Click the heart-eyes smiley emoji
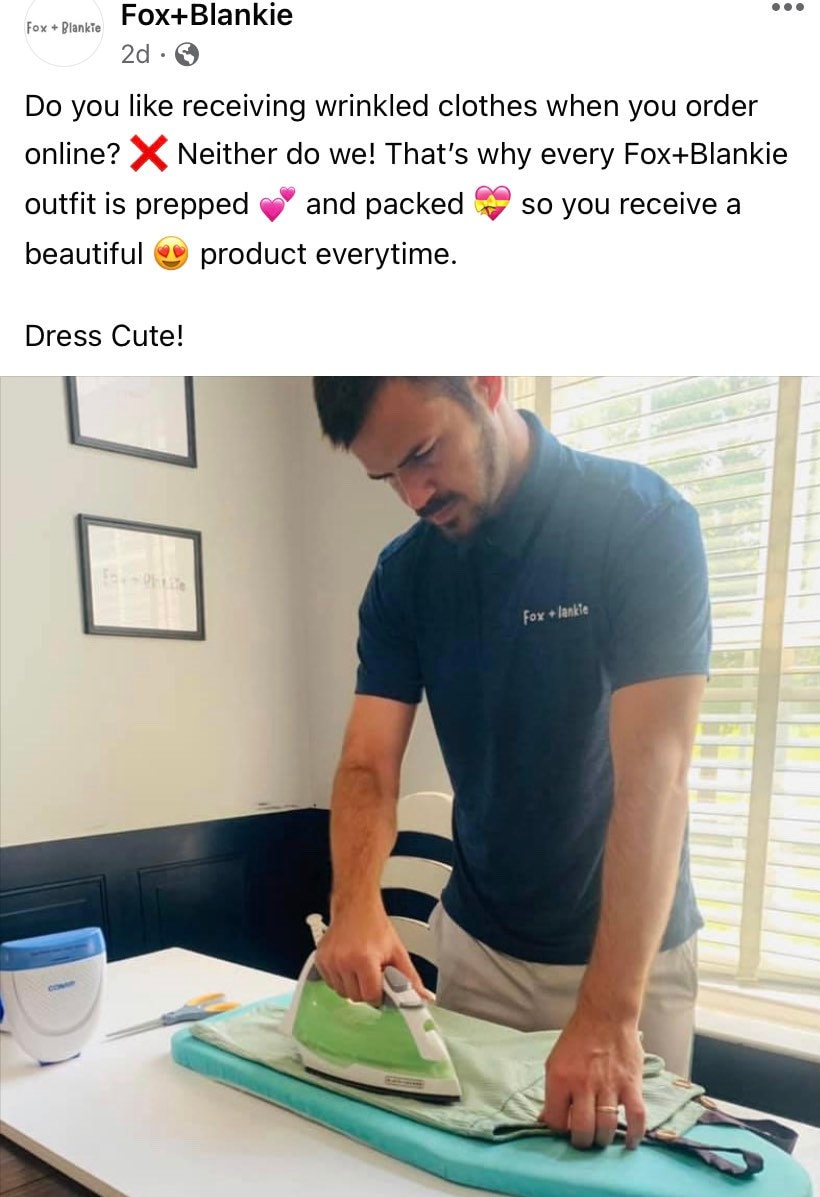 [171, 253]
